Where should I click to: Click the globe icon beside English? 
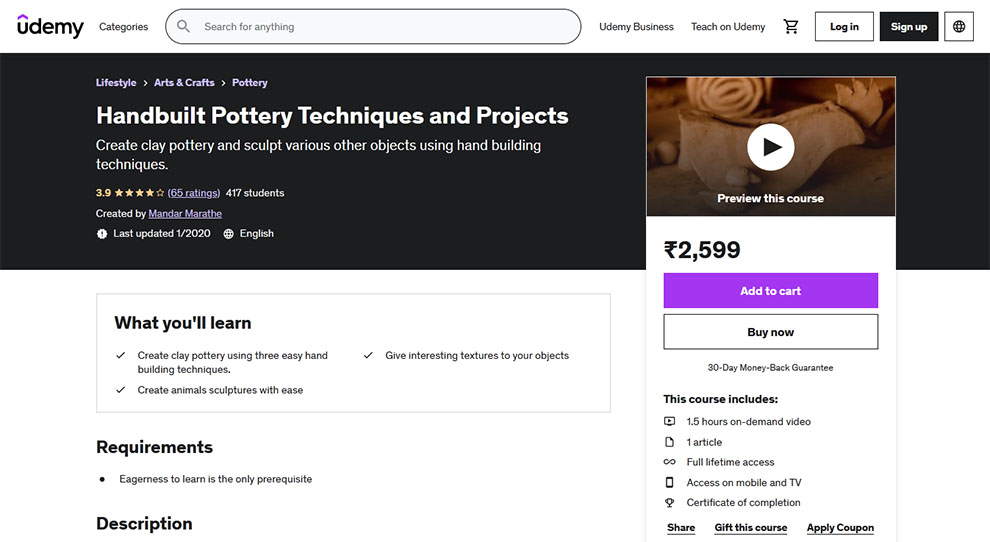point(229,234)
